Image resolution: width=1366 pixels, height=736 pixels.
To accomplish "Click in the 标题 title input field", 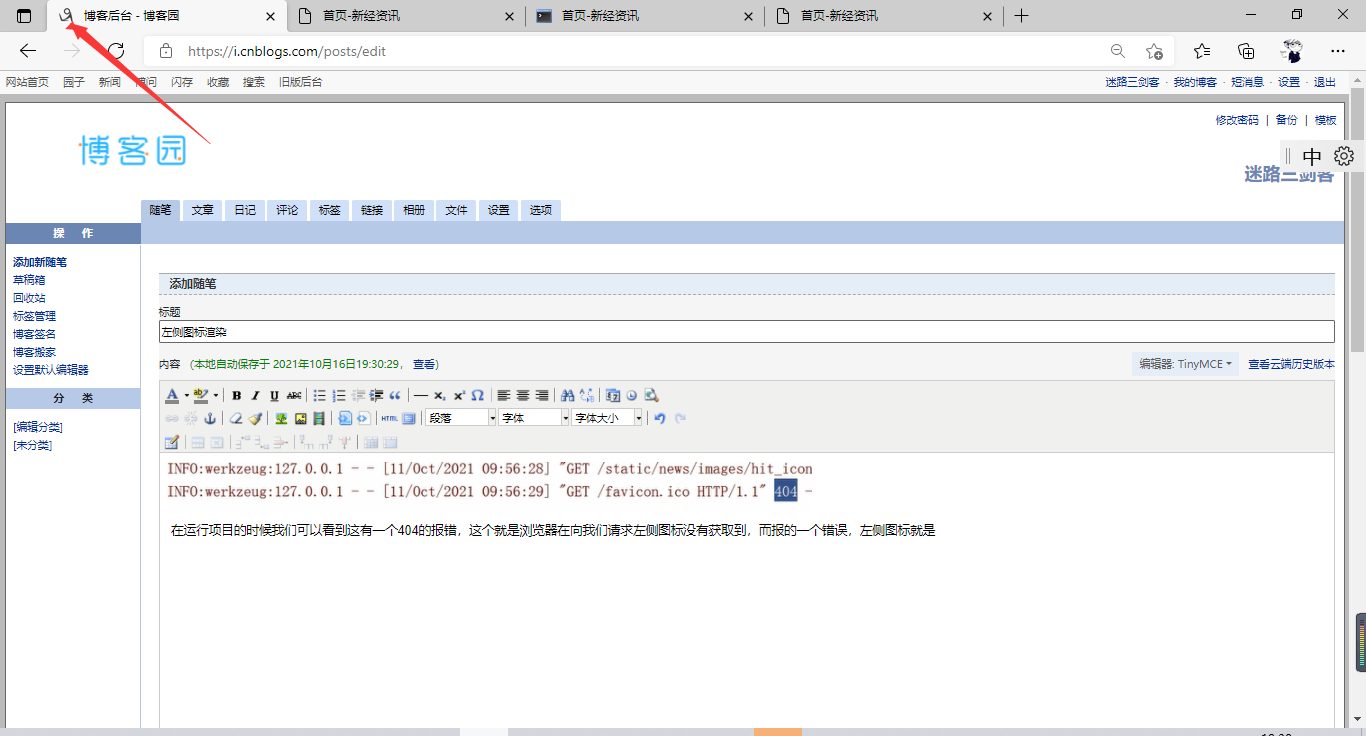I will (747, 332).
